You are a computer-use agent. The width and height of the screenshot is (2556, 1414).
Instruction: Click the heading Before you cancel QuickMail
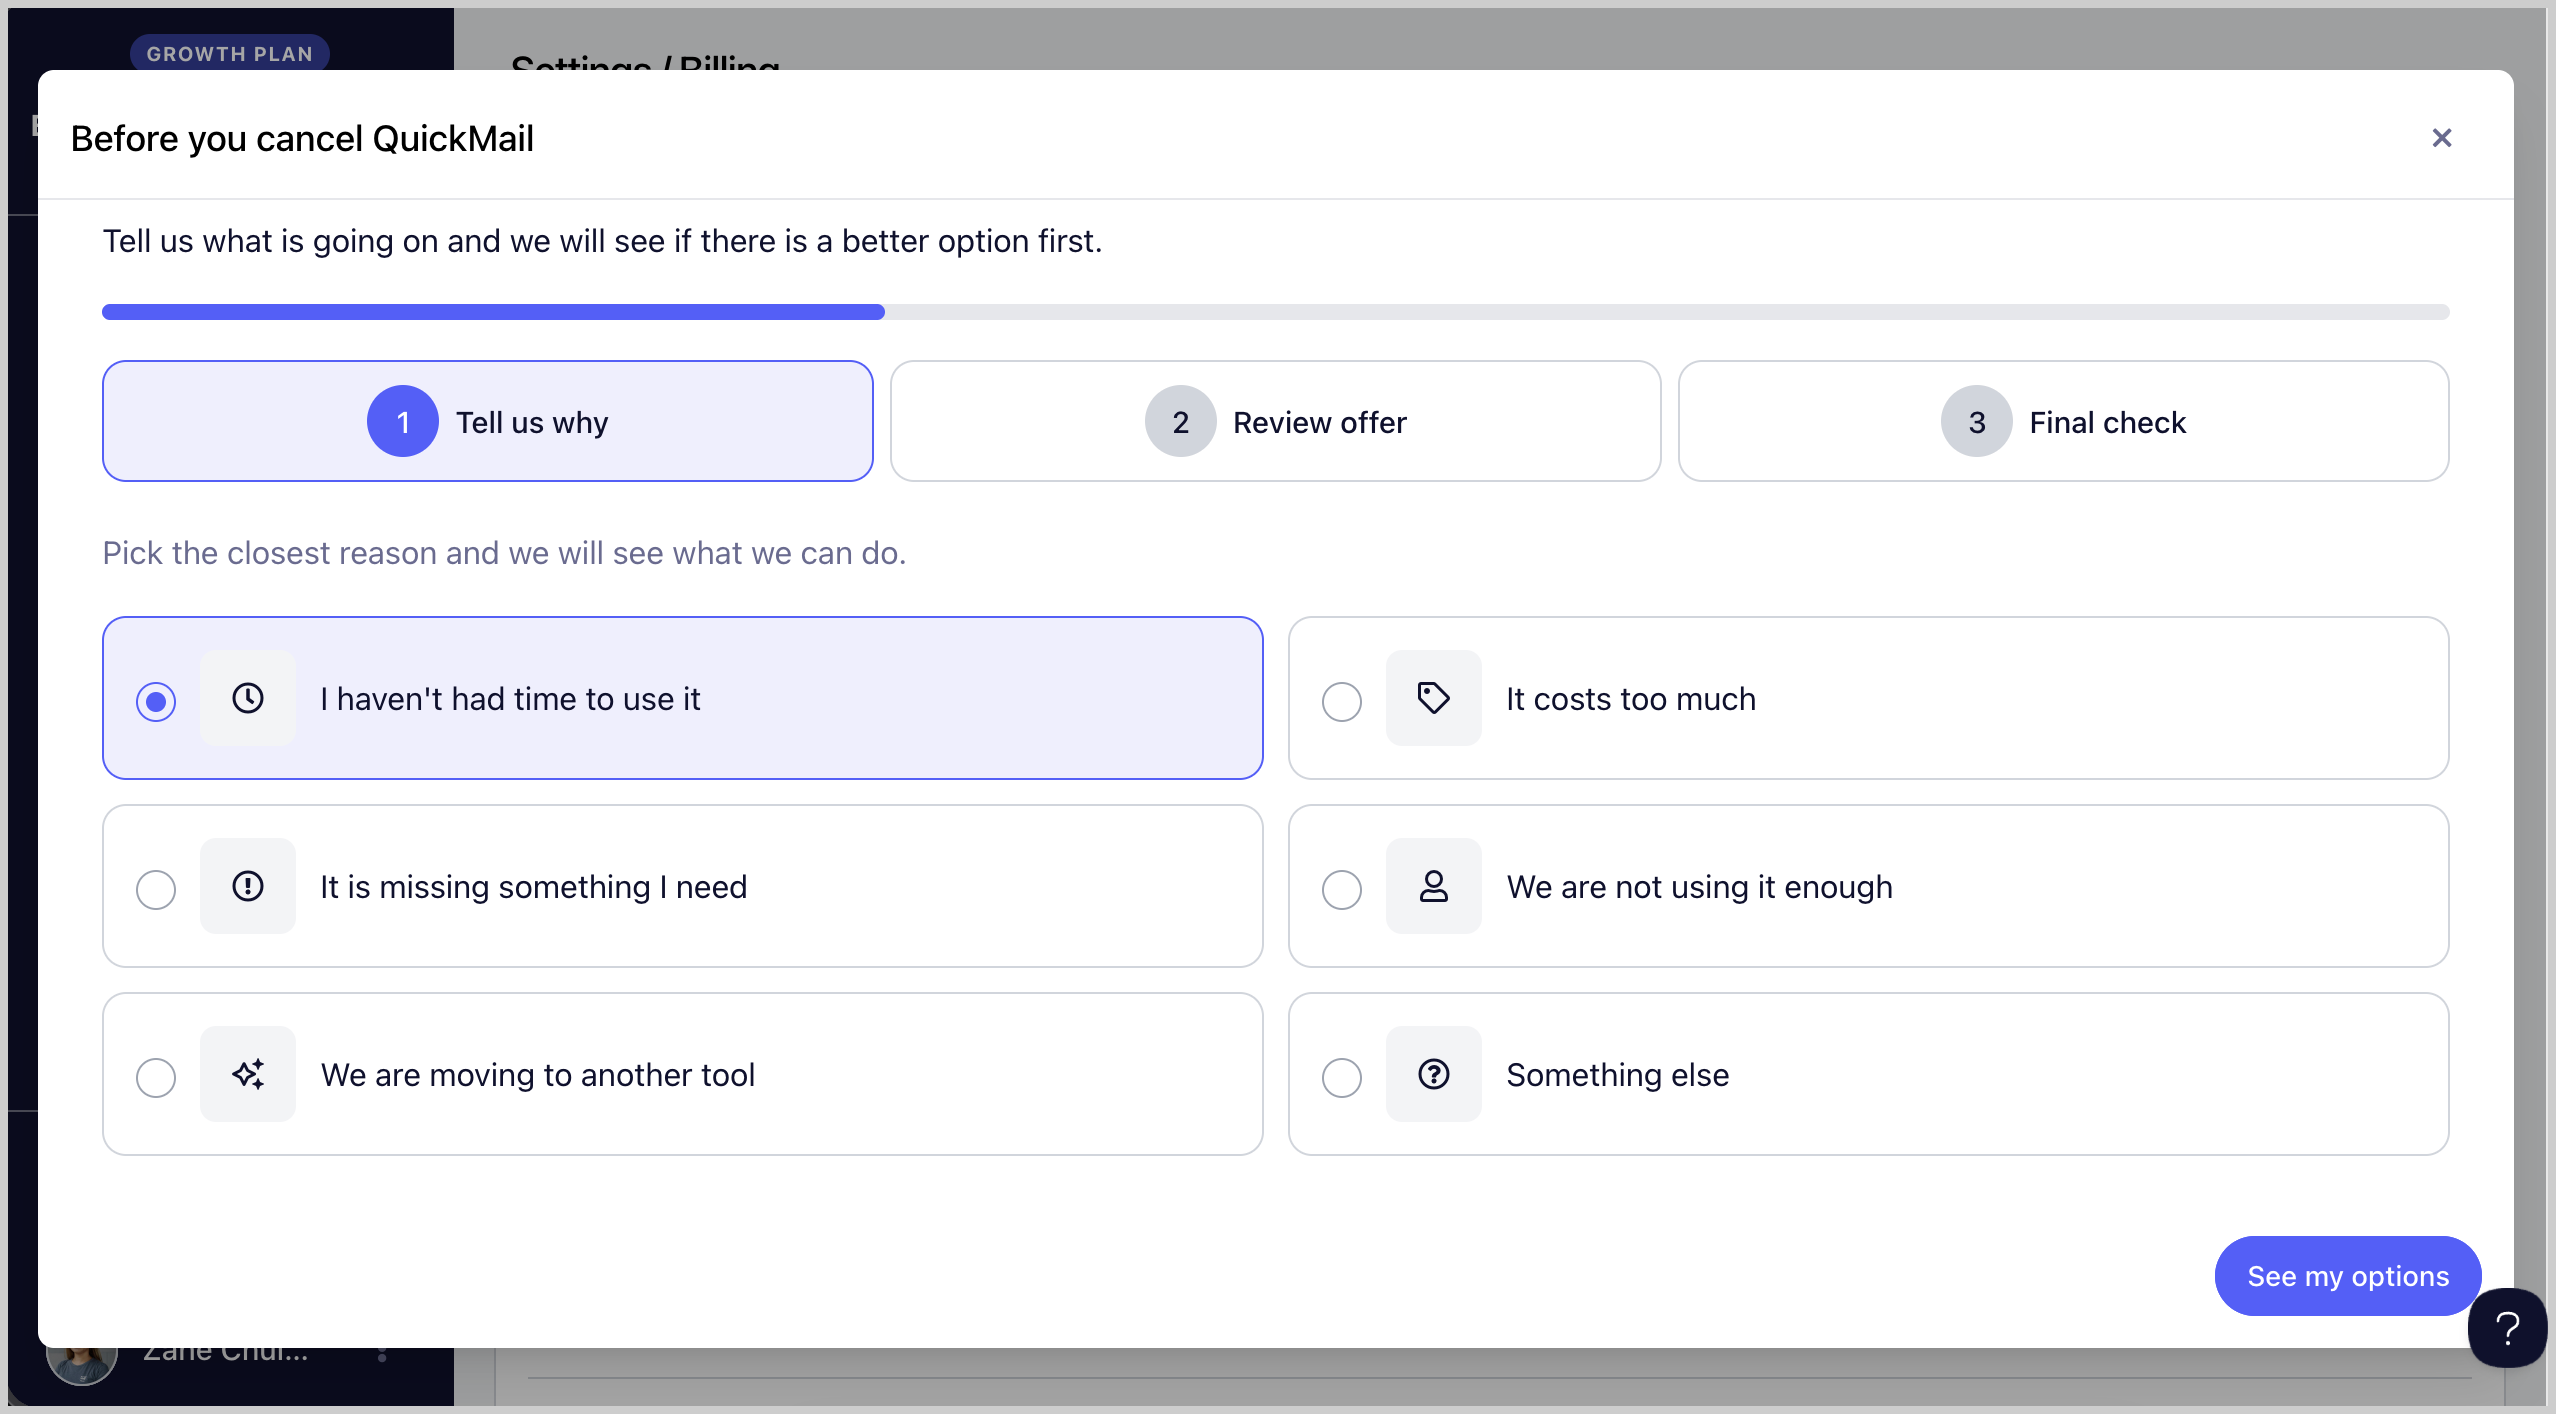[x=302, y=139]
